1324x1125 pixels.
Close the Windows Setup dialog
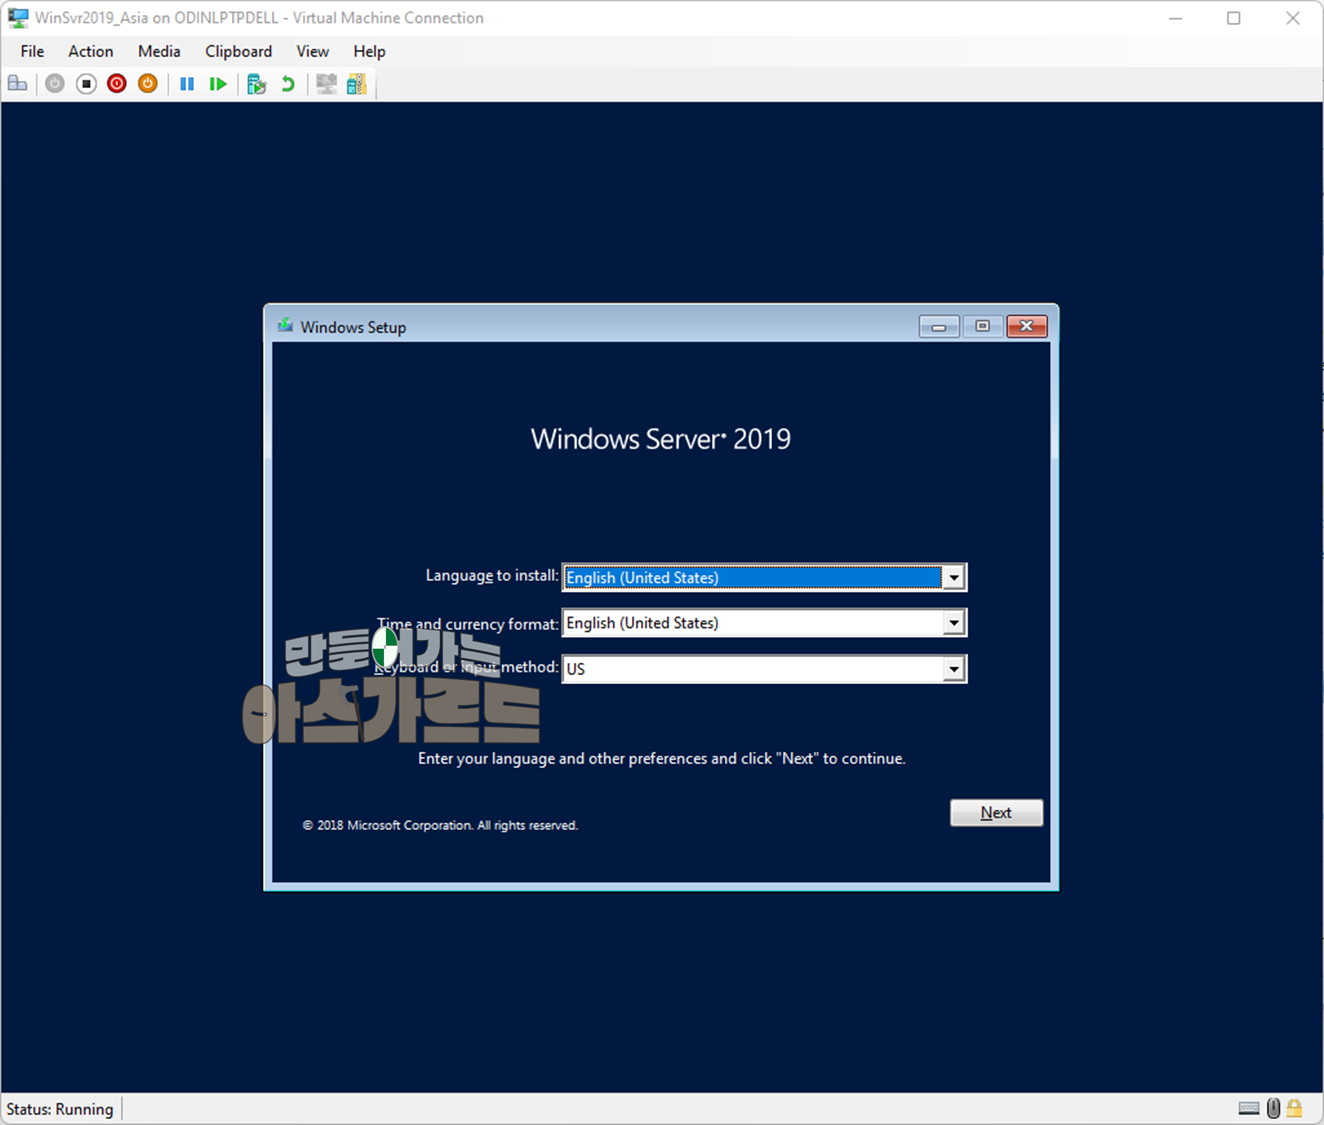[1027, 326]
